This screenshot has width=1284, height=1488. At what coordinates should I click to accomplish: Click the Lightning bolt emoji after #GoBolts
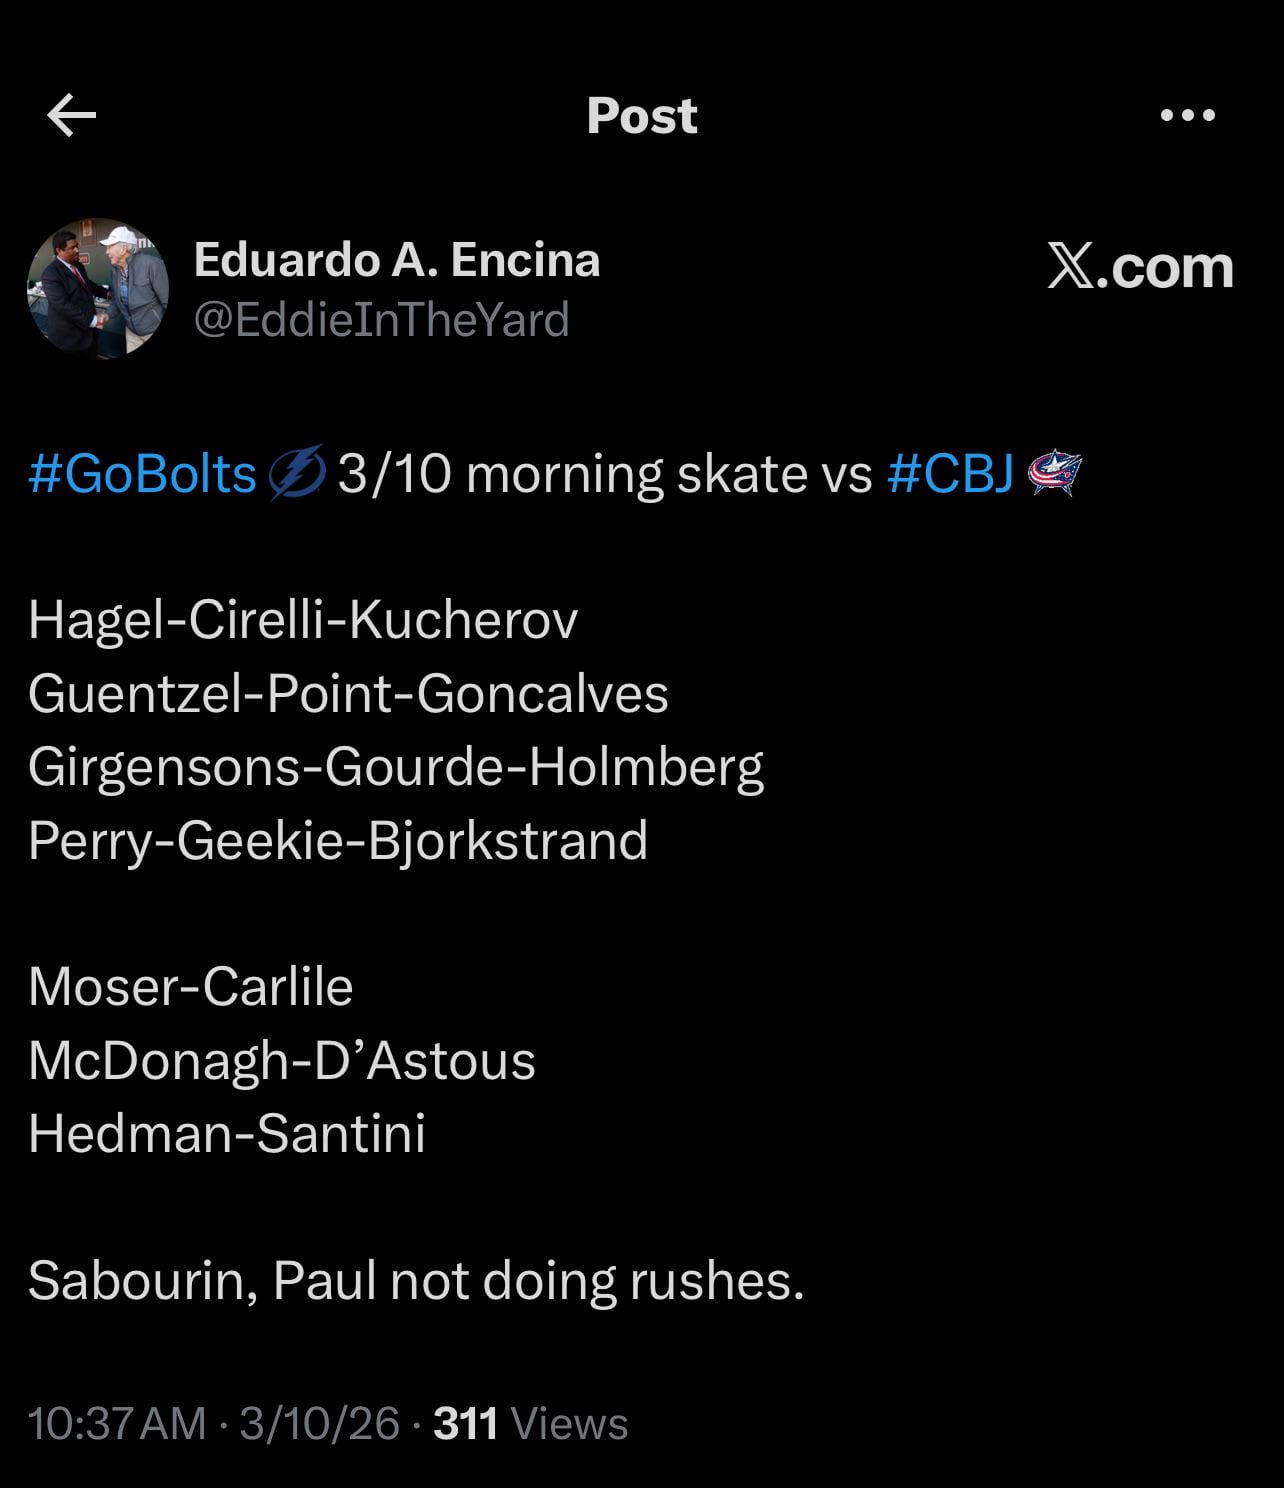(x=297, y=473)
